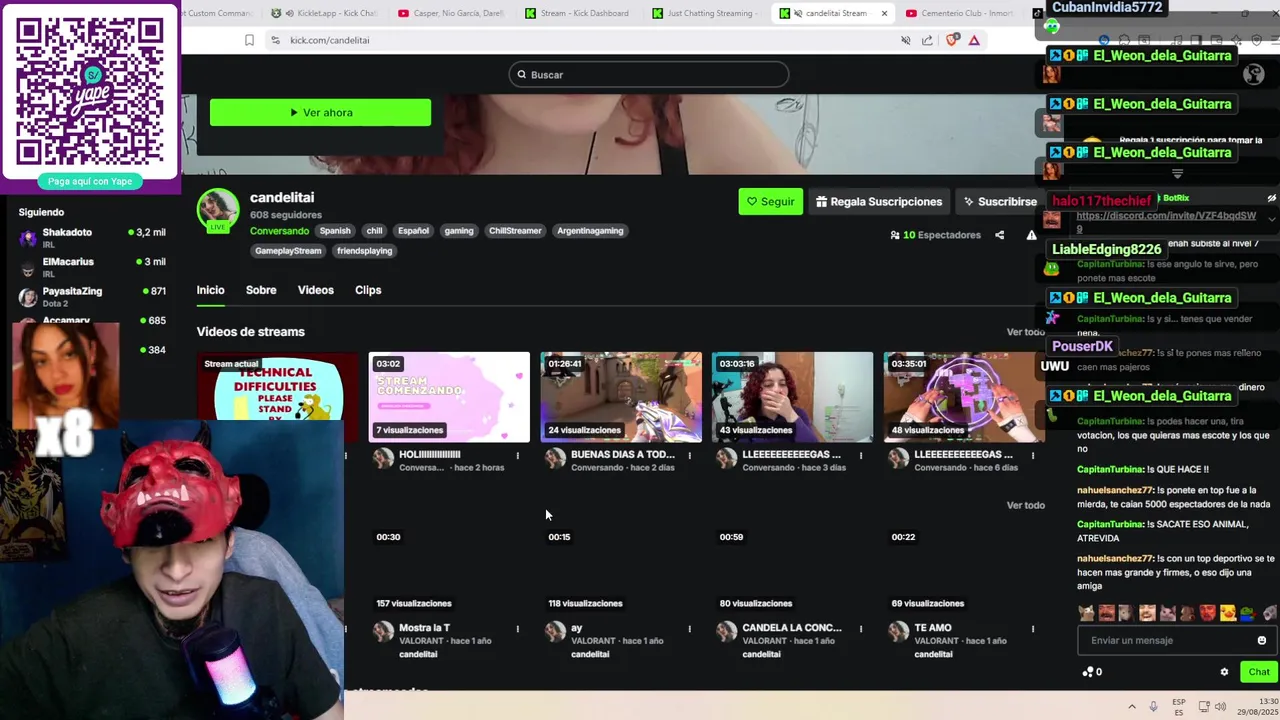Switch to the Clips tab
This screenshot has width=1280, height=720.
368,290
